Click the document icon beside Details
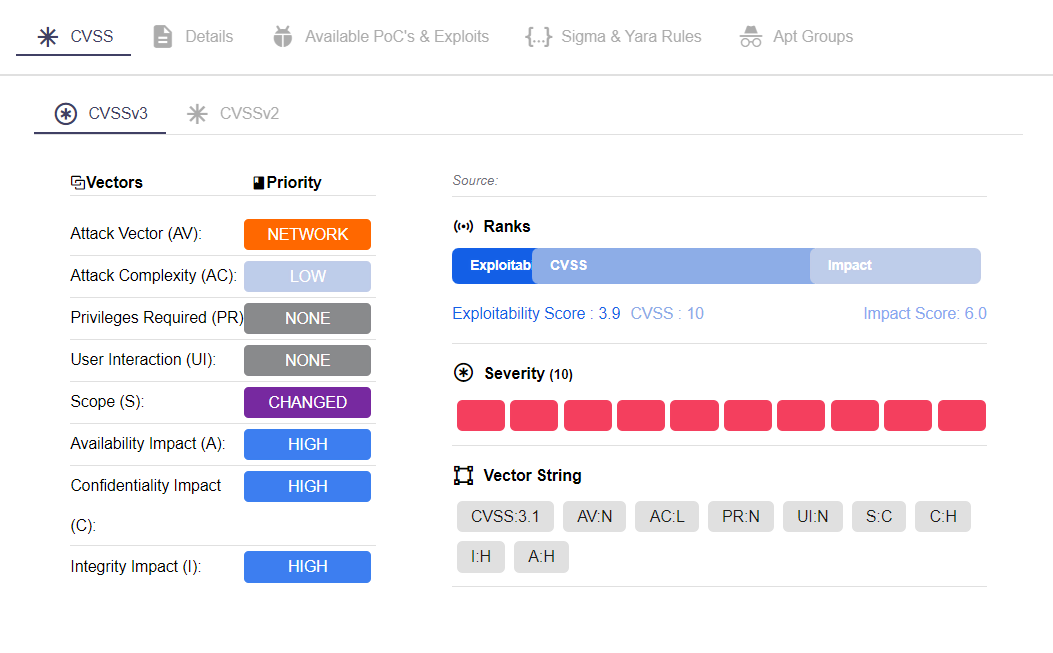The width and height of the screenshot is (1053, 653). point(163,36)
